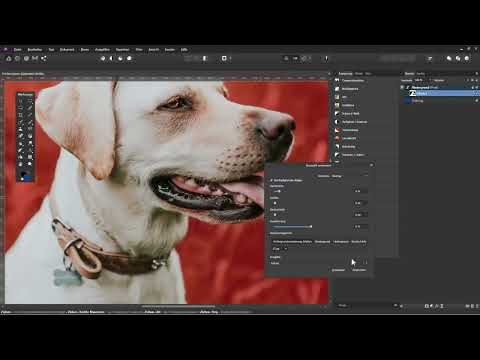The image size is (480, 360).
Task: Open the brush width dropdown below mode buttons
Action: pyautogui.click(x=279, y=249)
